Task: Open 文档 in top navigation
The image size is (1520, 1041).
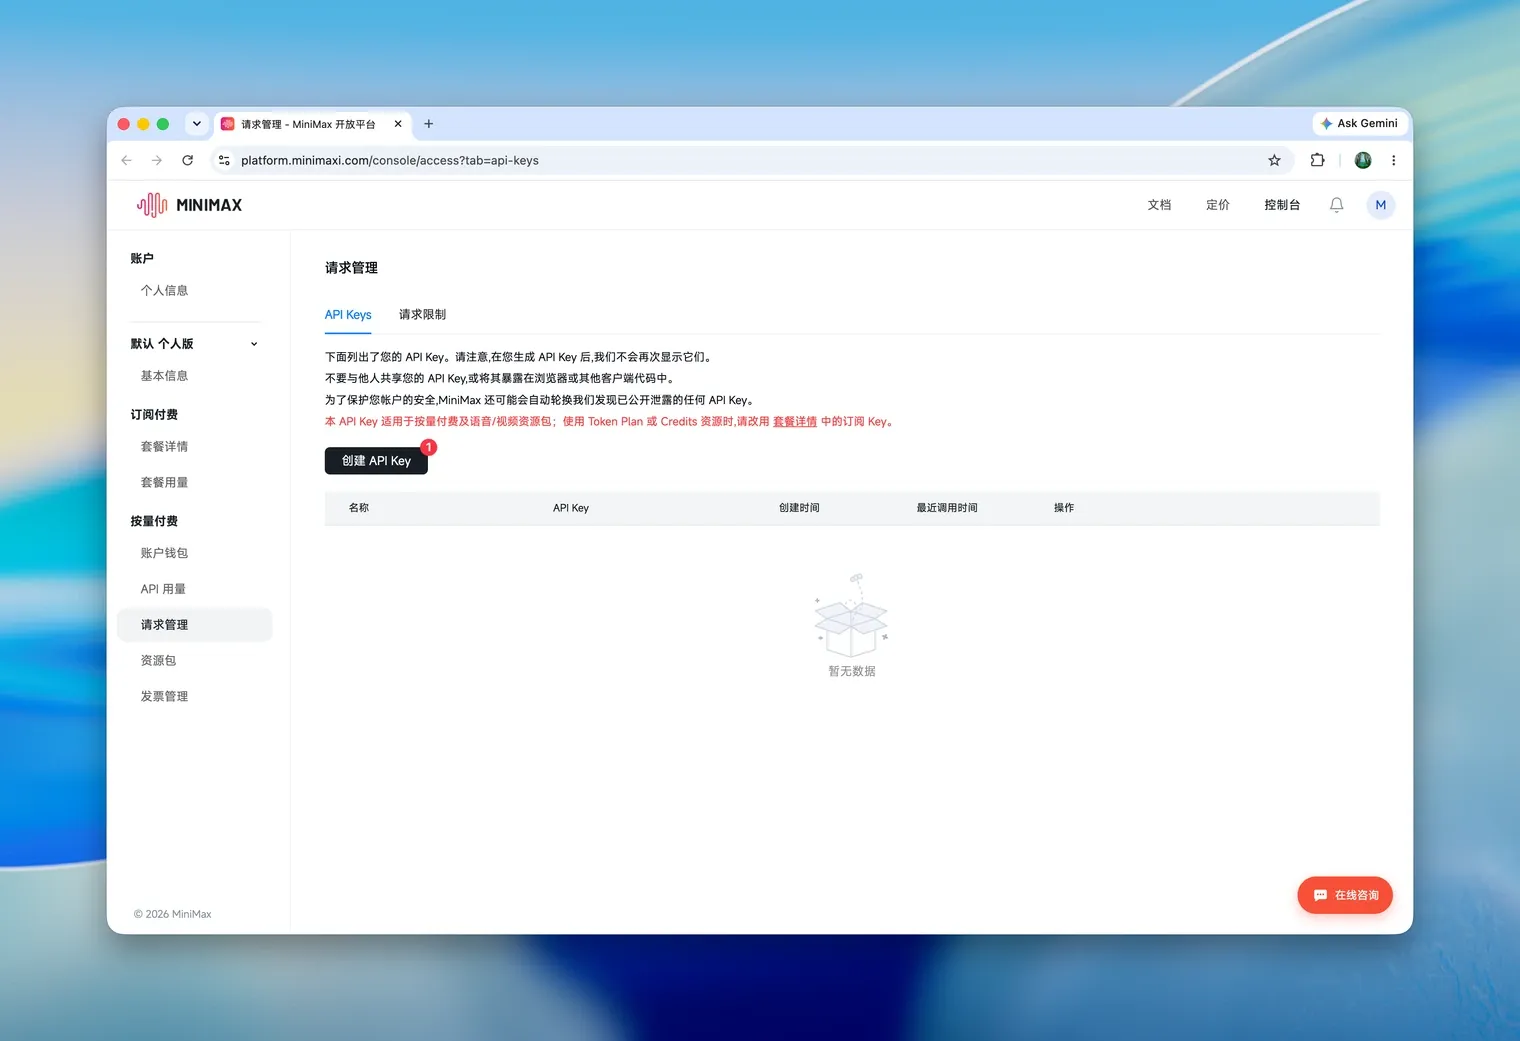Action: 1159,205
